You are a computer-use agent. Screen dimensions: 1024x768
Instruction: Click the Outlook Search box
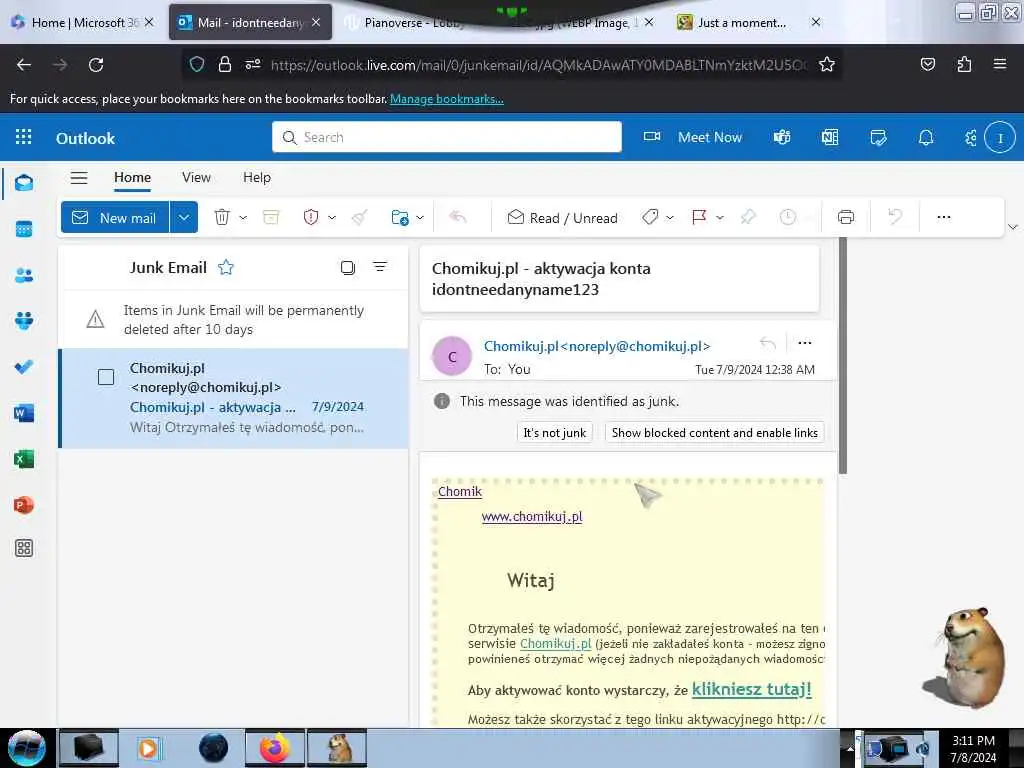click(x=447, y=137)
